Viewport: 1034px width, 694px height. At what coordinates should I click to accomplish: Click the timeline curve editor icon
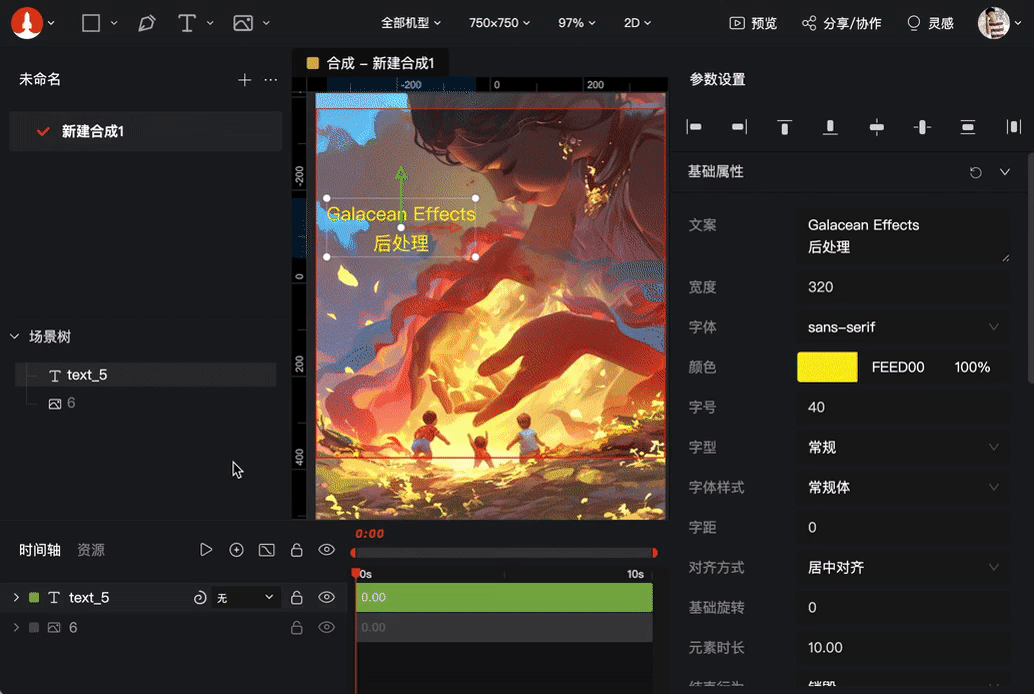[x=266, y=550]
